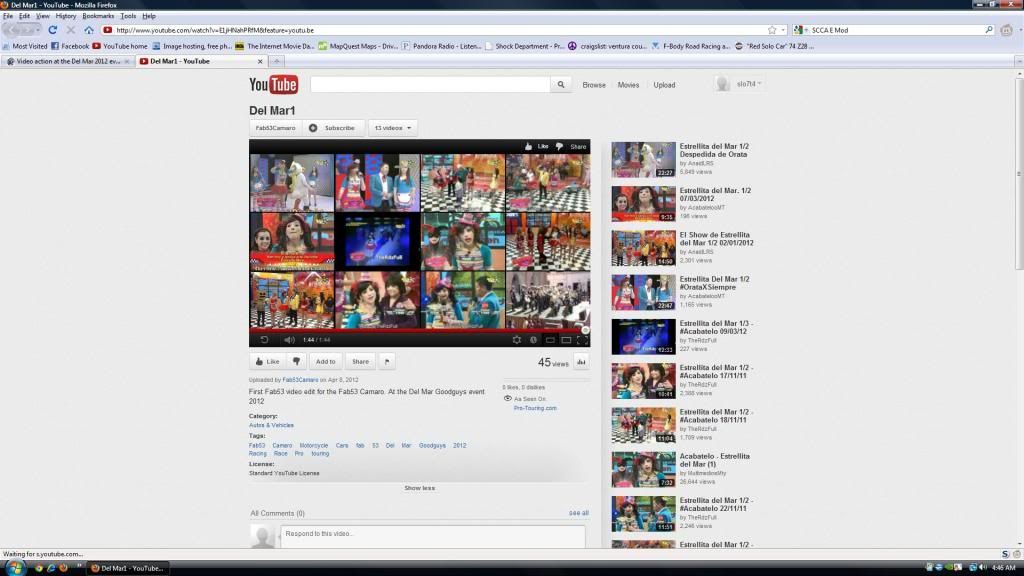Like the video using the Like button
Image resolution: width=1024 pixels, height=576 pixels.
[267, 362]
